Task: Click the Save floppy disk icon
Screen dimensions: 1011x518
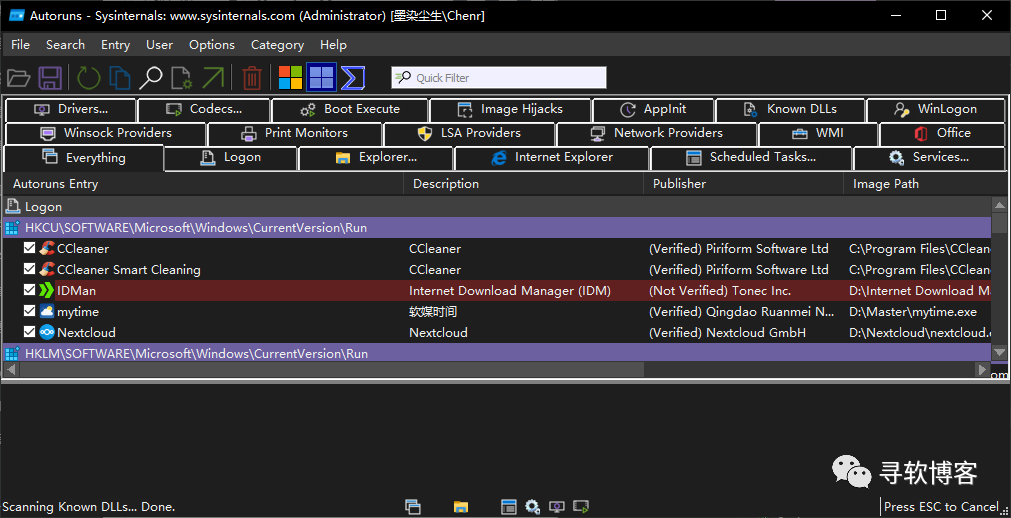Action: coord(50,77)
